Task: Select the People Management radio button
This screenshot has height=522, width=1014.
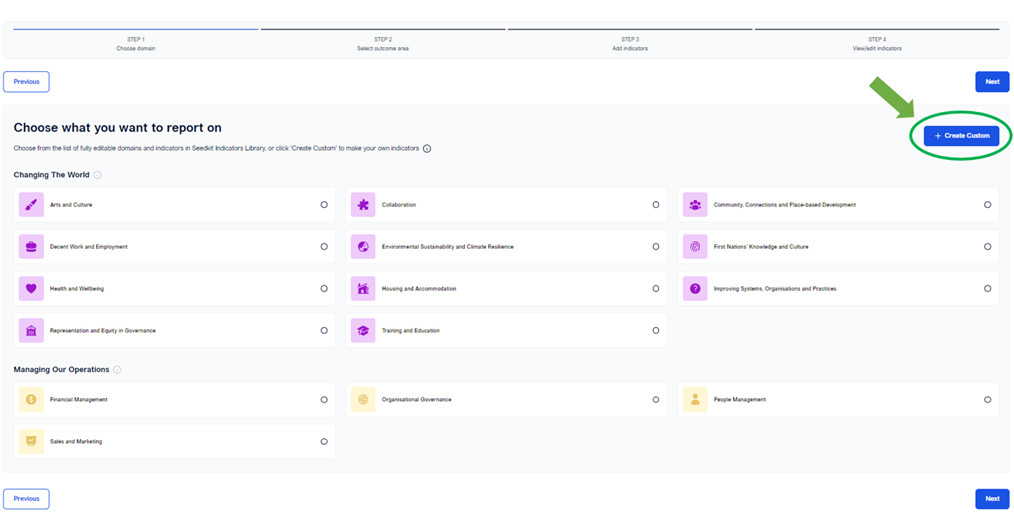Action: click(987, 400)
